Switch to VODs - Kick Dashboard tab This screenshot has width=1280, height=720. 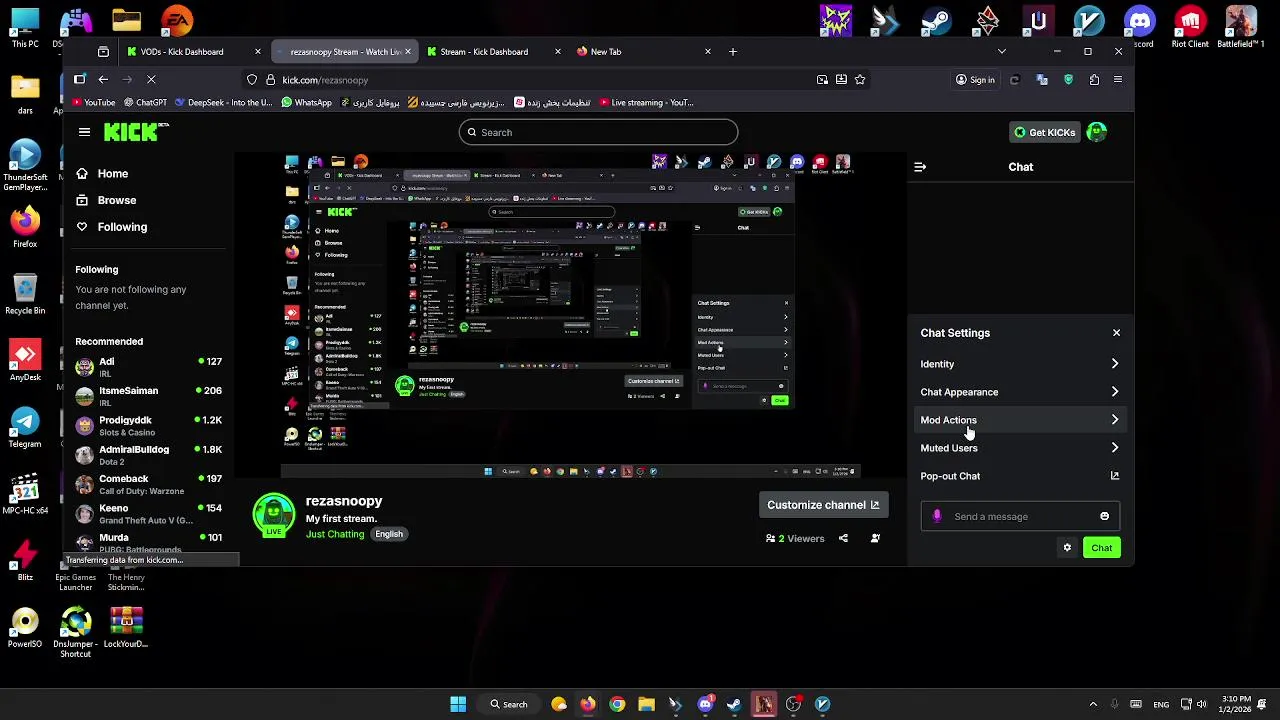193,52
